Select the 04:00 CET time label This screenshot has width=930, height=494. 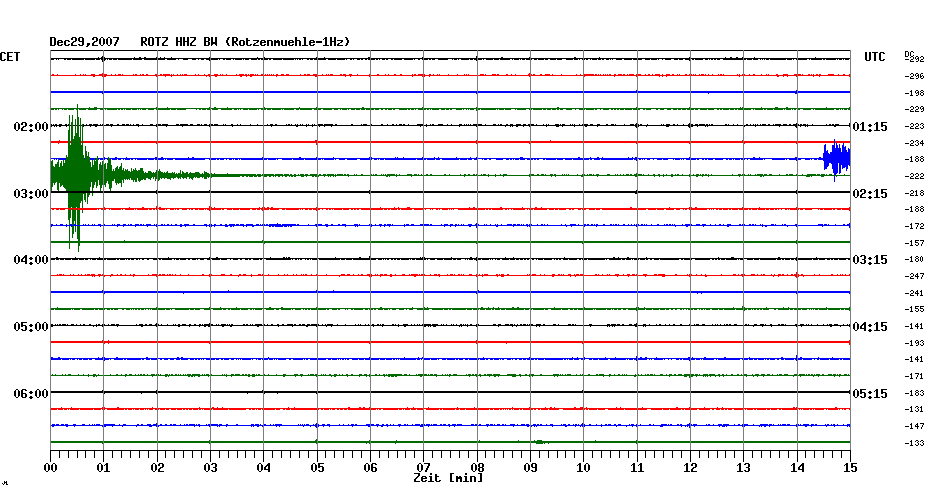click(x=31, y=260)
